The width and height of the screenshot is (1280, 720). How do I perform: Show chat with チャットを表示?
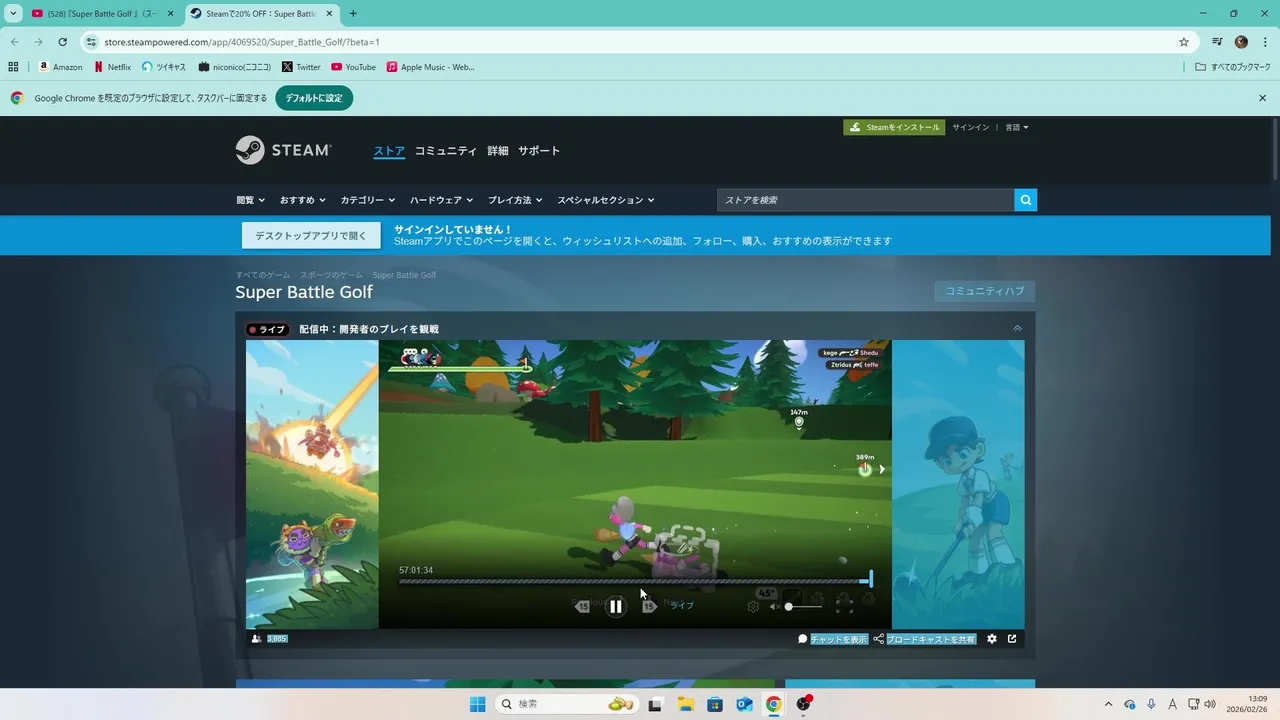832,639
